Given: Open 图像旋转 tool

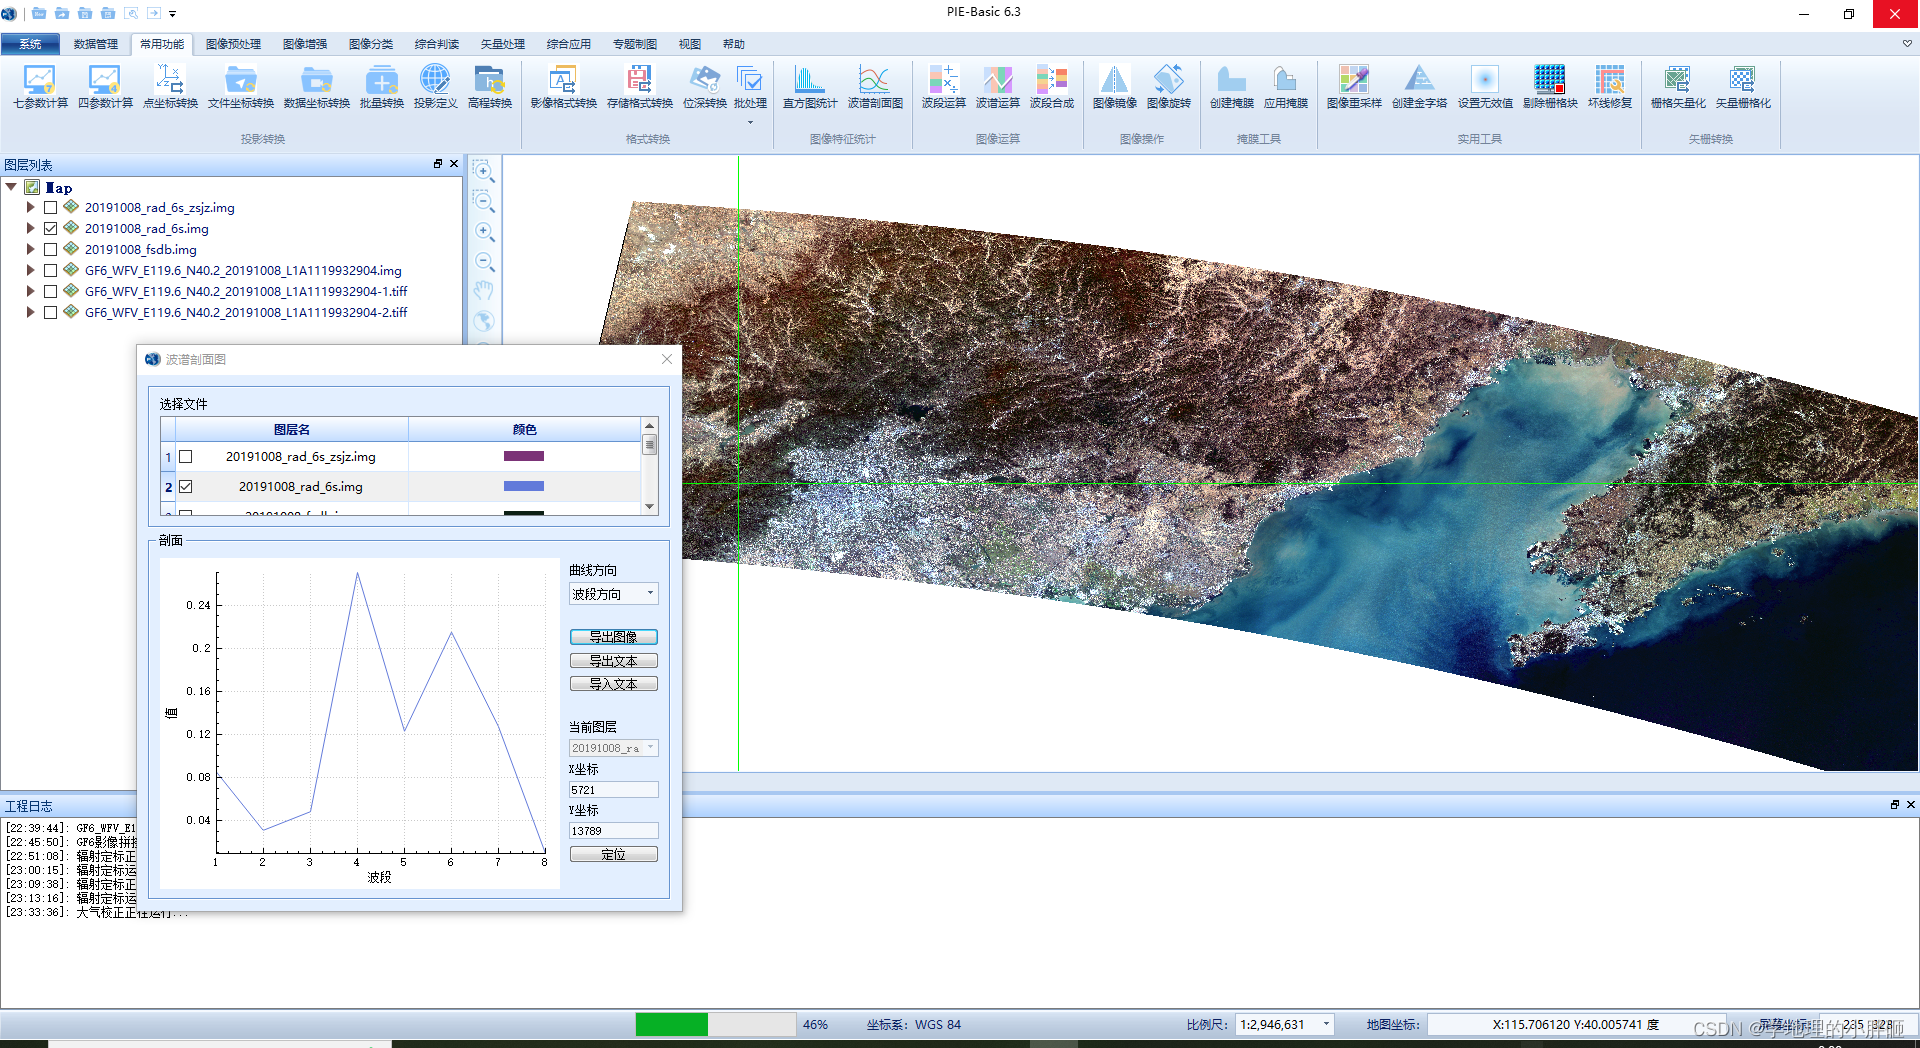Looking at the screenshot, I should [x=1169, y=87].
